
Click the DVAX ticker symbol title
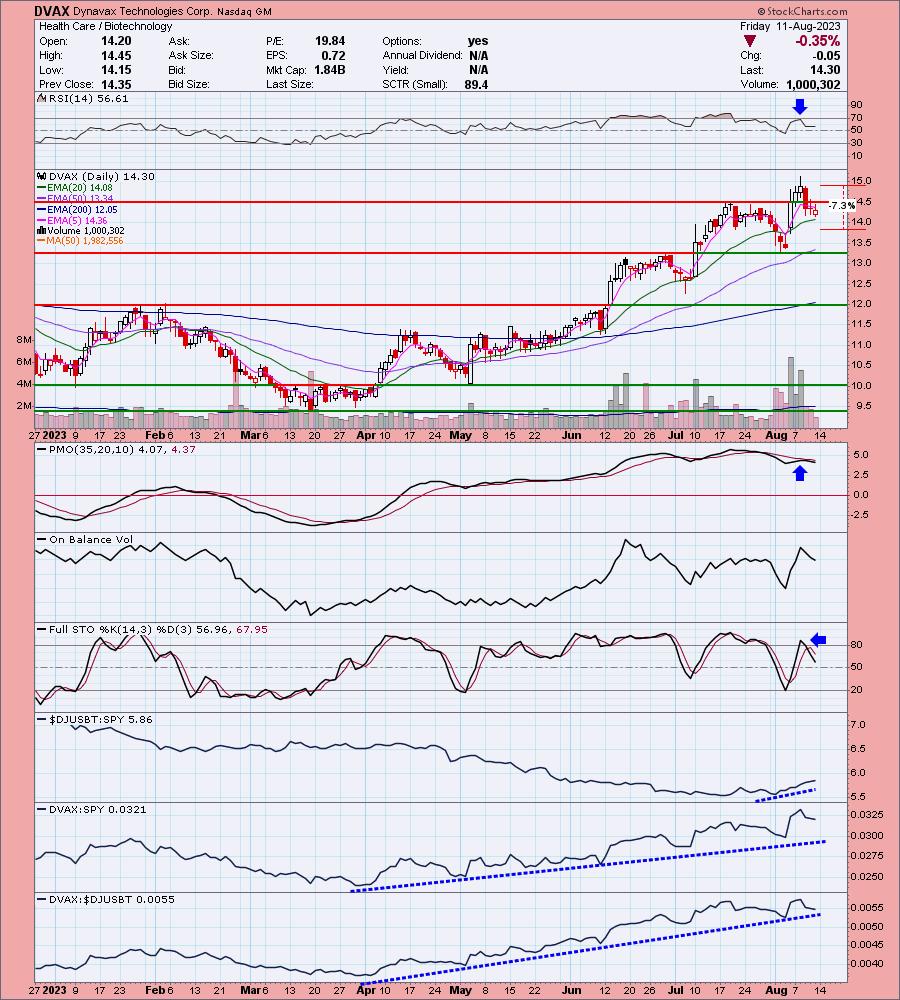coord(52,11)
